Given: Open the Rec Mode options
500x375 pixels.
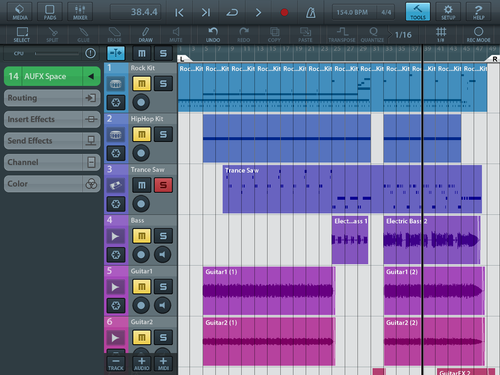Looking at the screenshot, I should [478, 35].
